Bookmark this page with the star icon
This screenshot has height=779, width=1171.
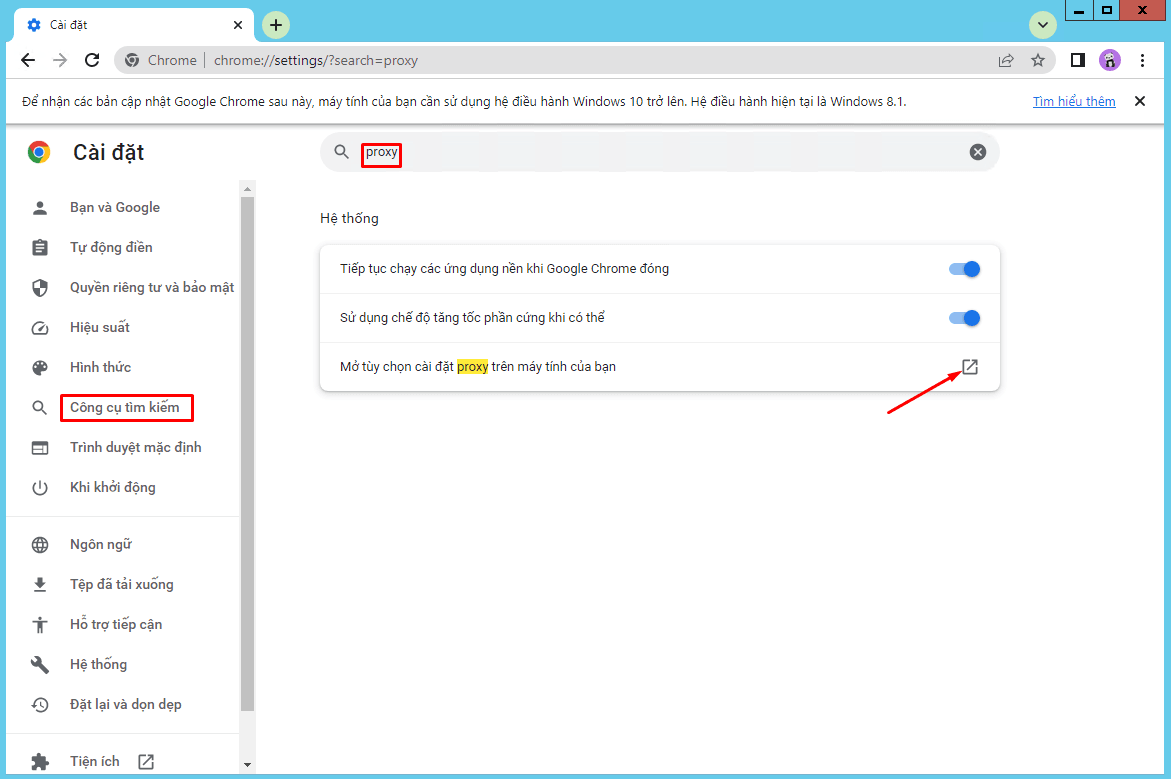point(1038,60)
